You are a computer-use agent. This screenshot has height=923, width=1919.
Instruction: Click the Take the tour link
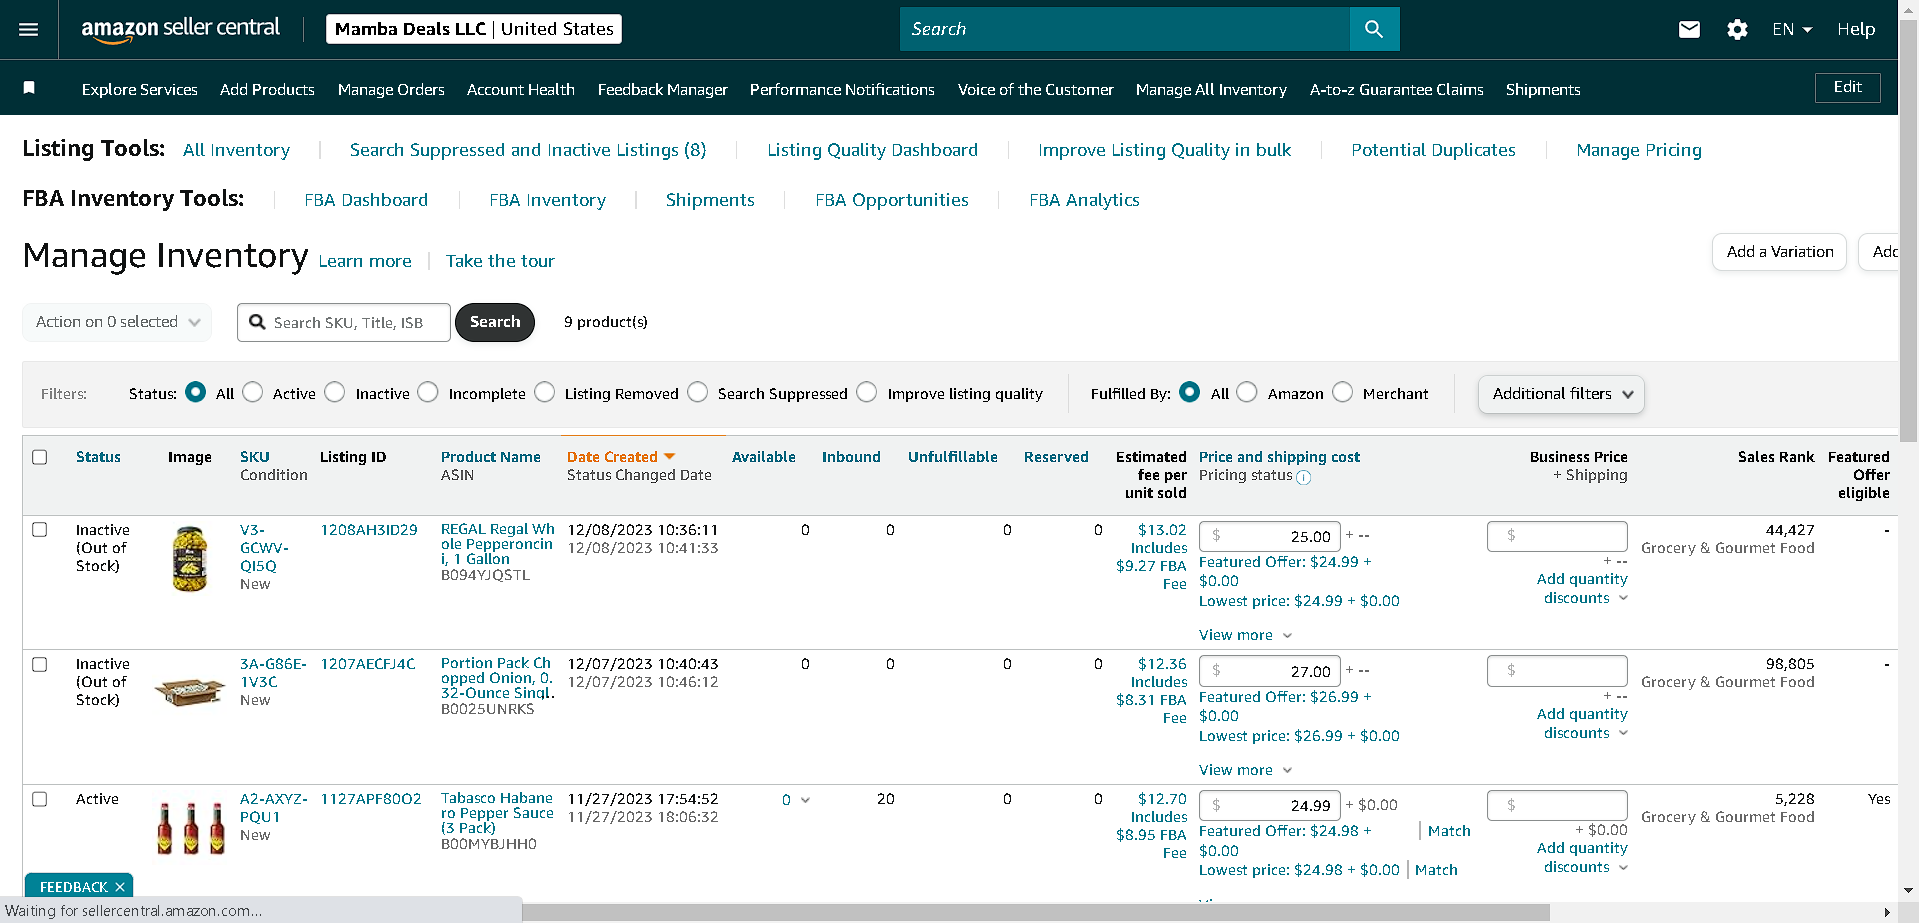[x=500, y=261]
